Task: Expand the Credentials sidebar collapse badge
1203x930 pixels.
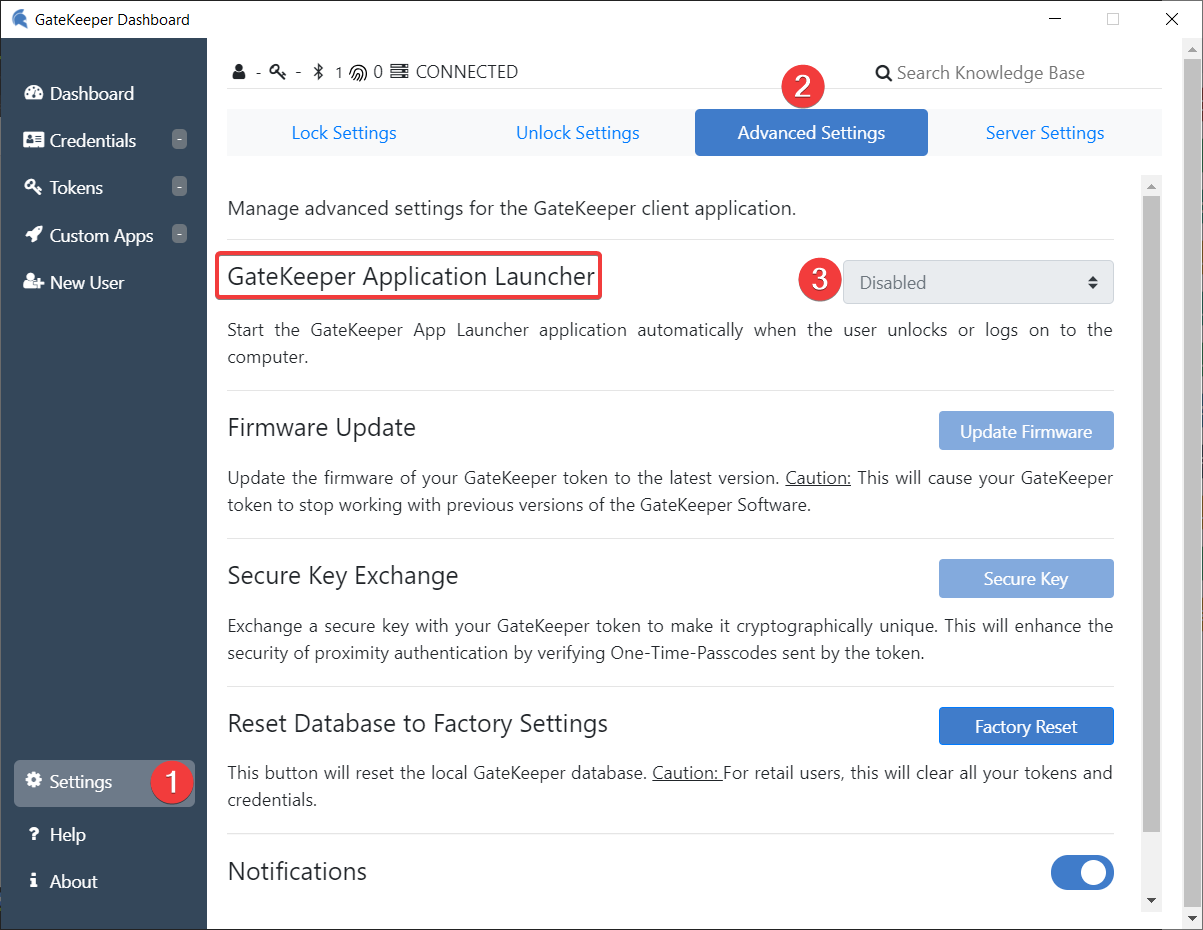Action: (x=179, y=140)
